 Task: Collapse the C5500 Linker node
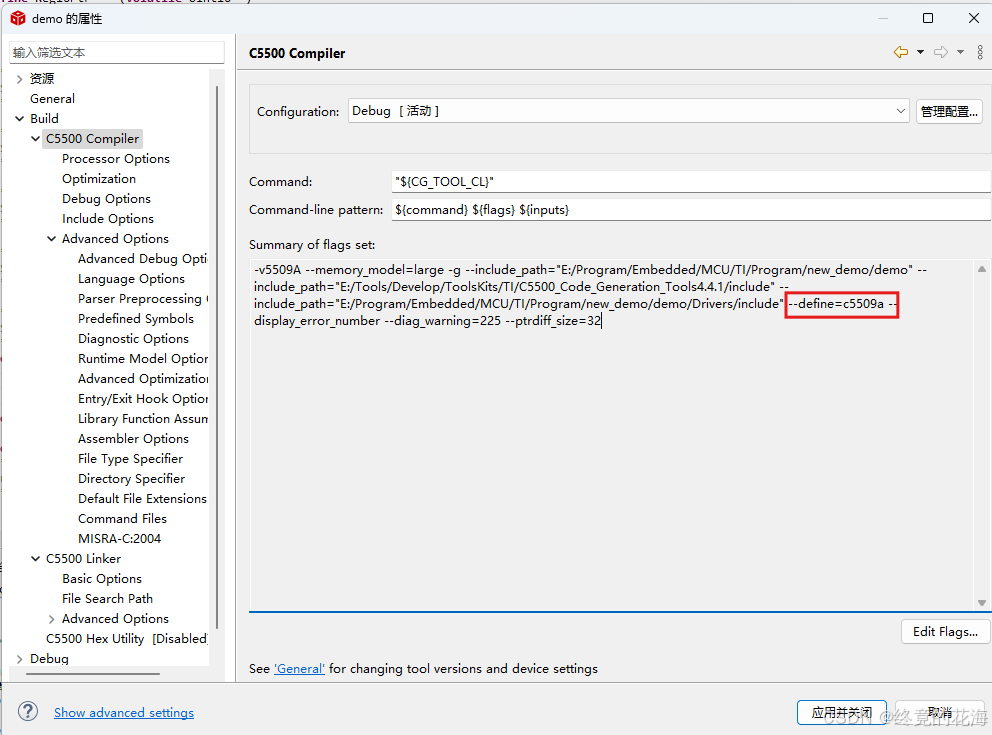(x=35, y=559)
